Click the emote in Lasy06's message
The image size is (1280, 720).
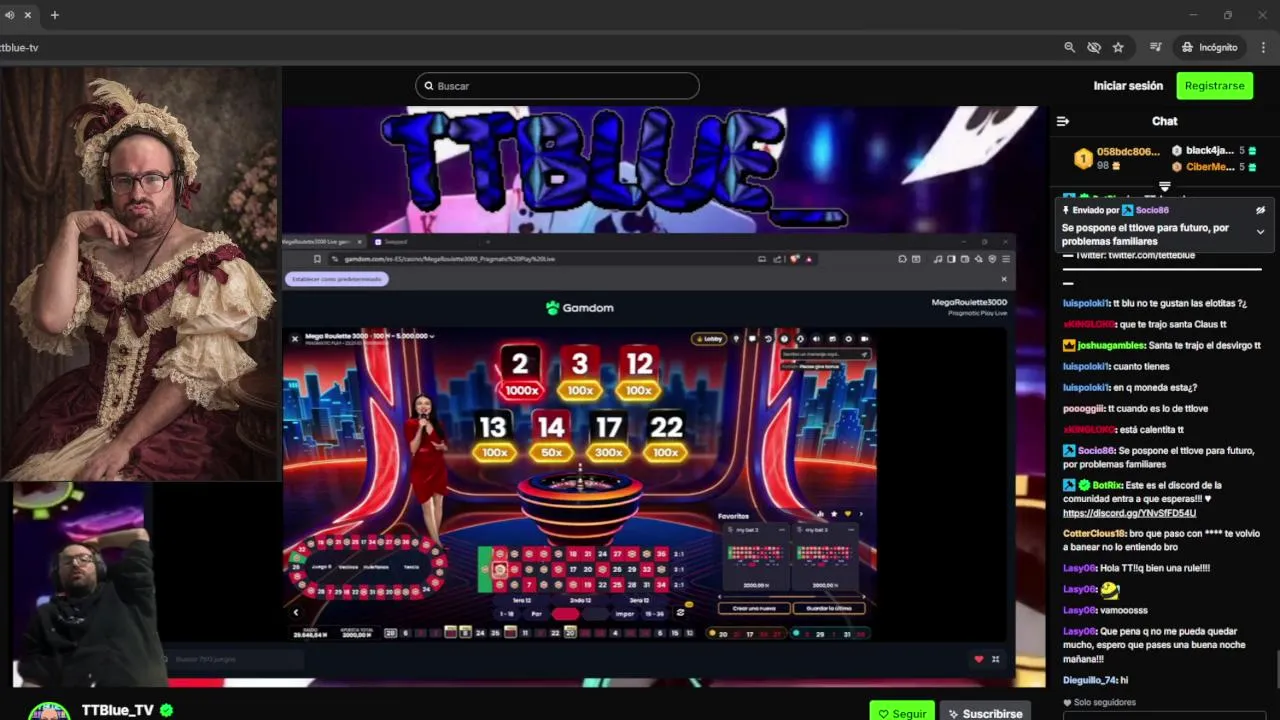pyautogui.click(x=1109, y=590)
